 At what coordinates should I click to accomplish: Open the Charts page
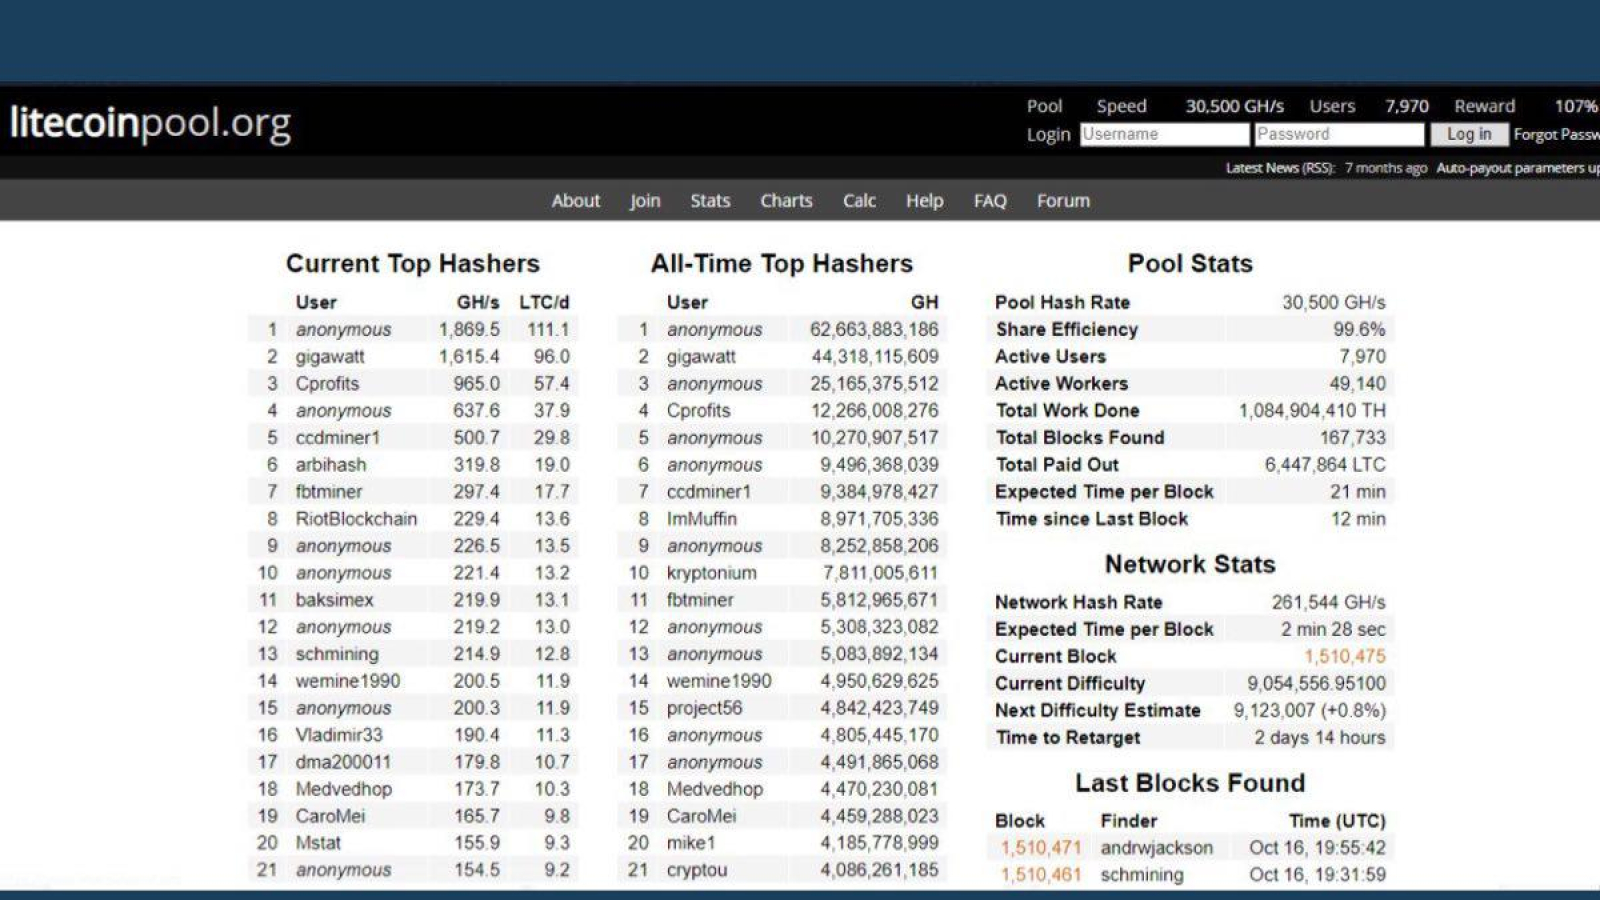click(786, 201)
